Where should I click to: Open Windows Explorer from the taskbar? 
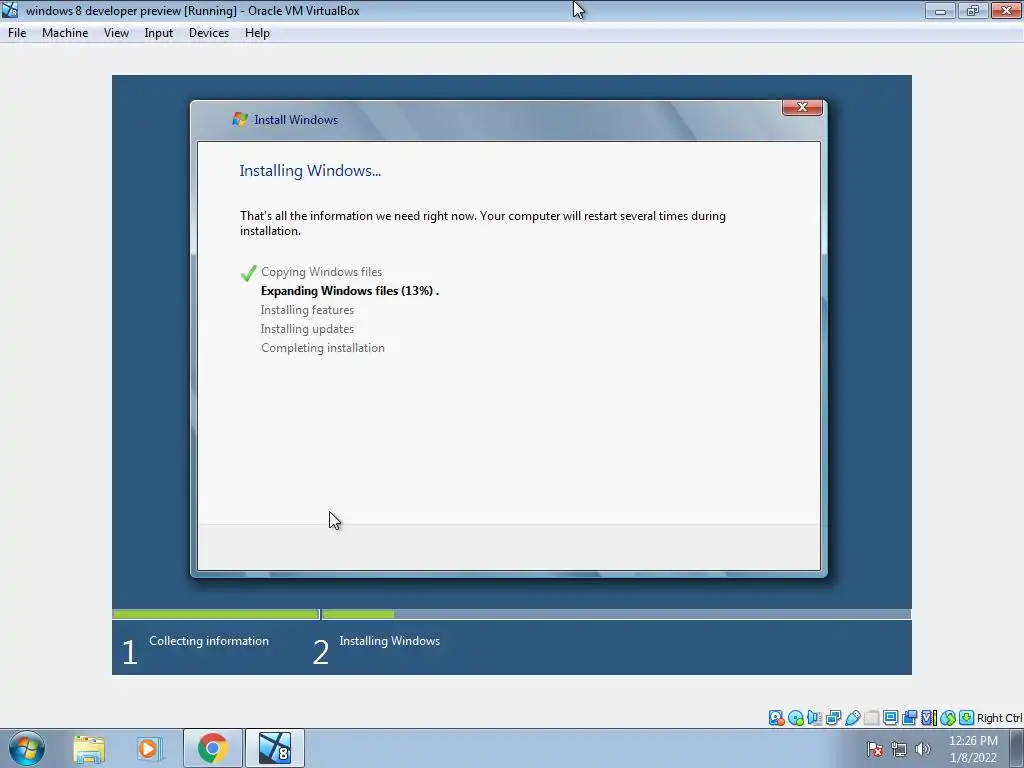point(89,748)
